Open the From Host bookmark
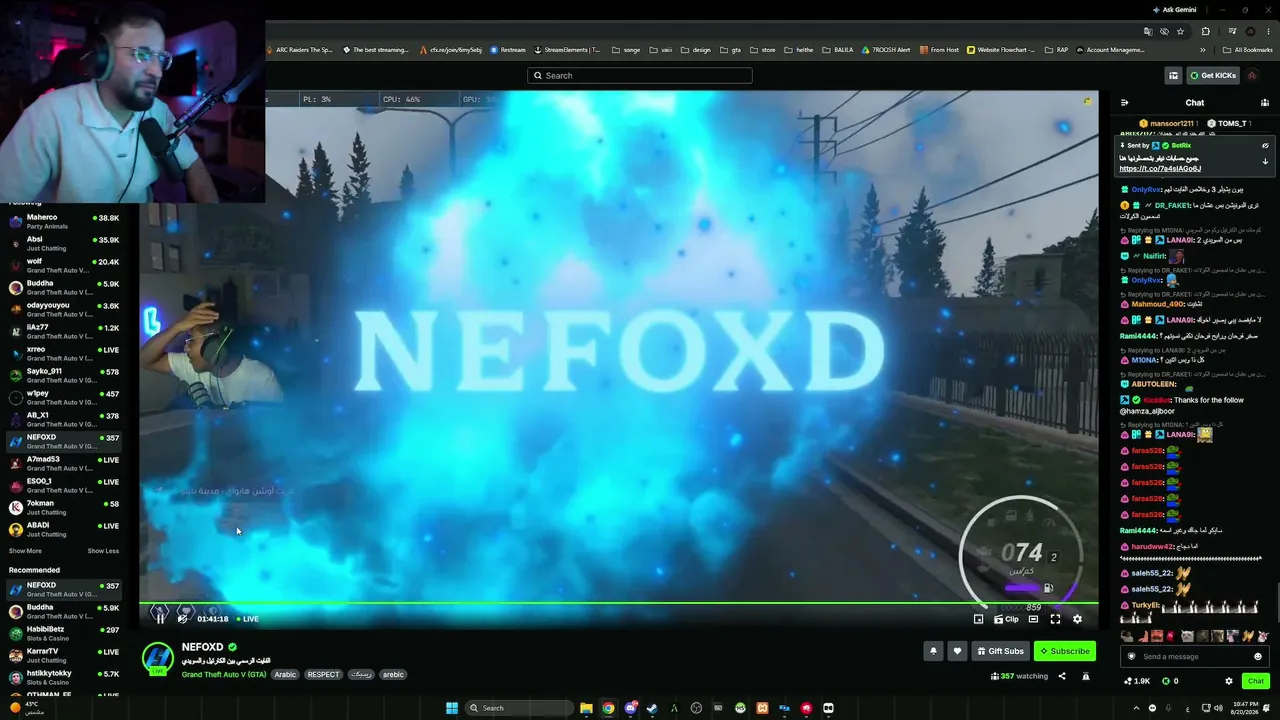This screenshot has width=1280, height=720. point(939,50)
